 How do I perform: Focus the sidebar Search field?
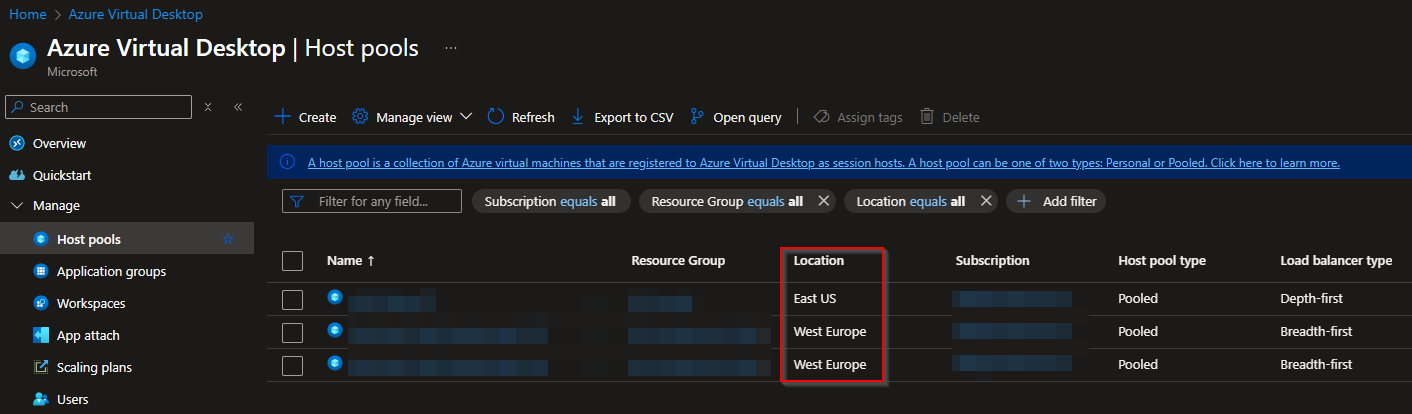click(98, 107)
